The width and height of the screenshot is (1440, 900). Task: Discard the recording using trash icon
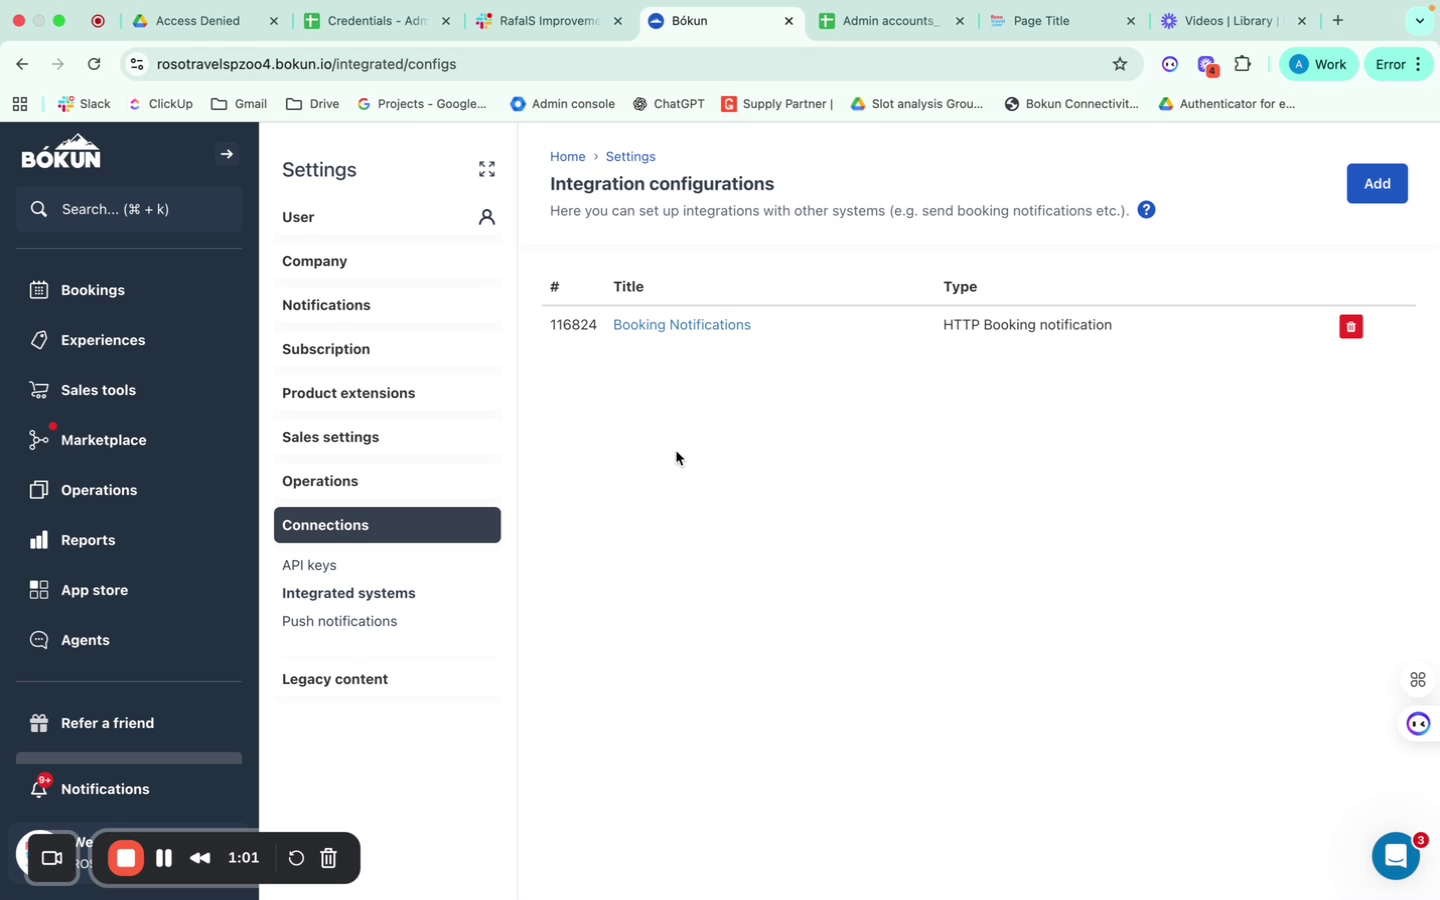328,858
